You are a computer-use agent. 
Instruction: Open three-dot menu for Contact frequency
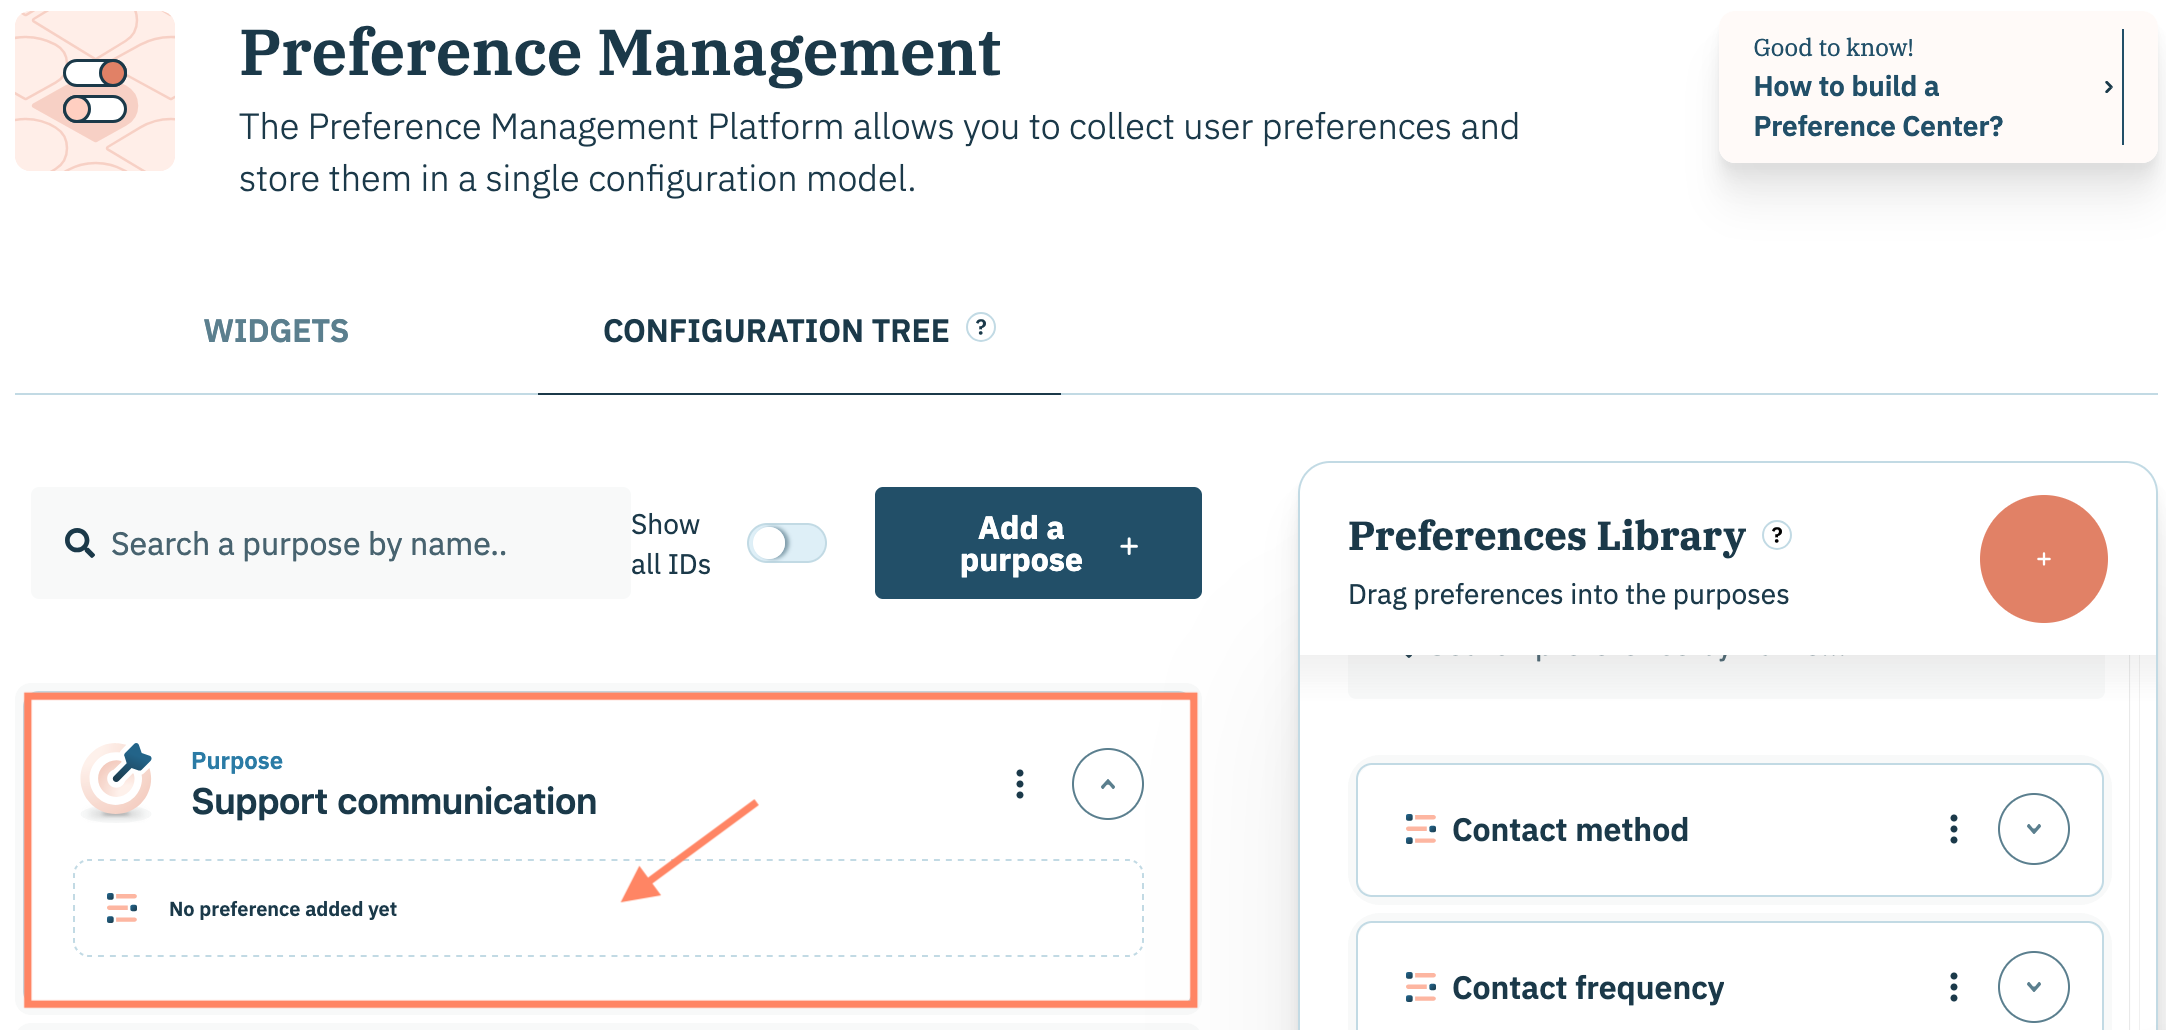tap(1953, 987)
